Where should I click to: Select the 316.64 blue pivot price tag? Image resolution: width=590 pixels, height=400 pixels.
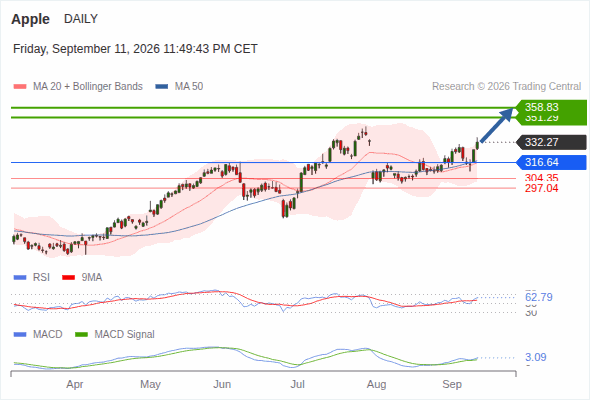pyautogui.click(x=551, y=162)
